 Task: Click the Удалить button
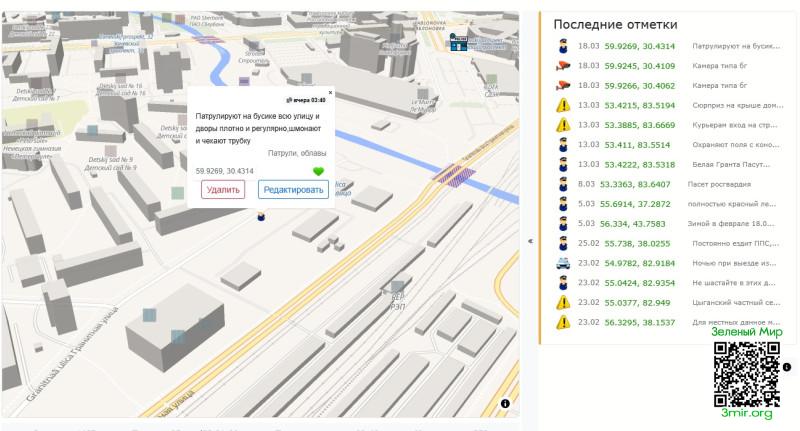tap(223, 189)
